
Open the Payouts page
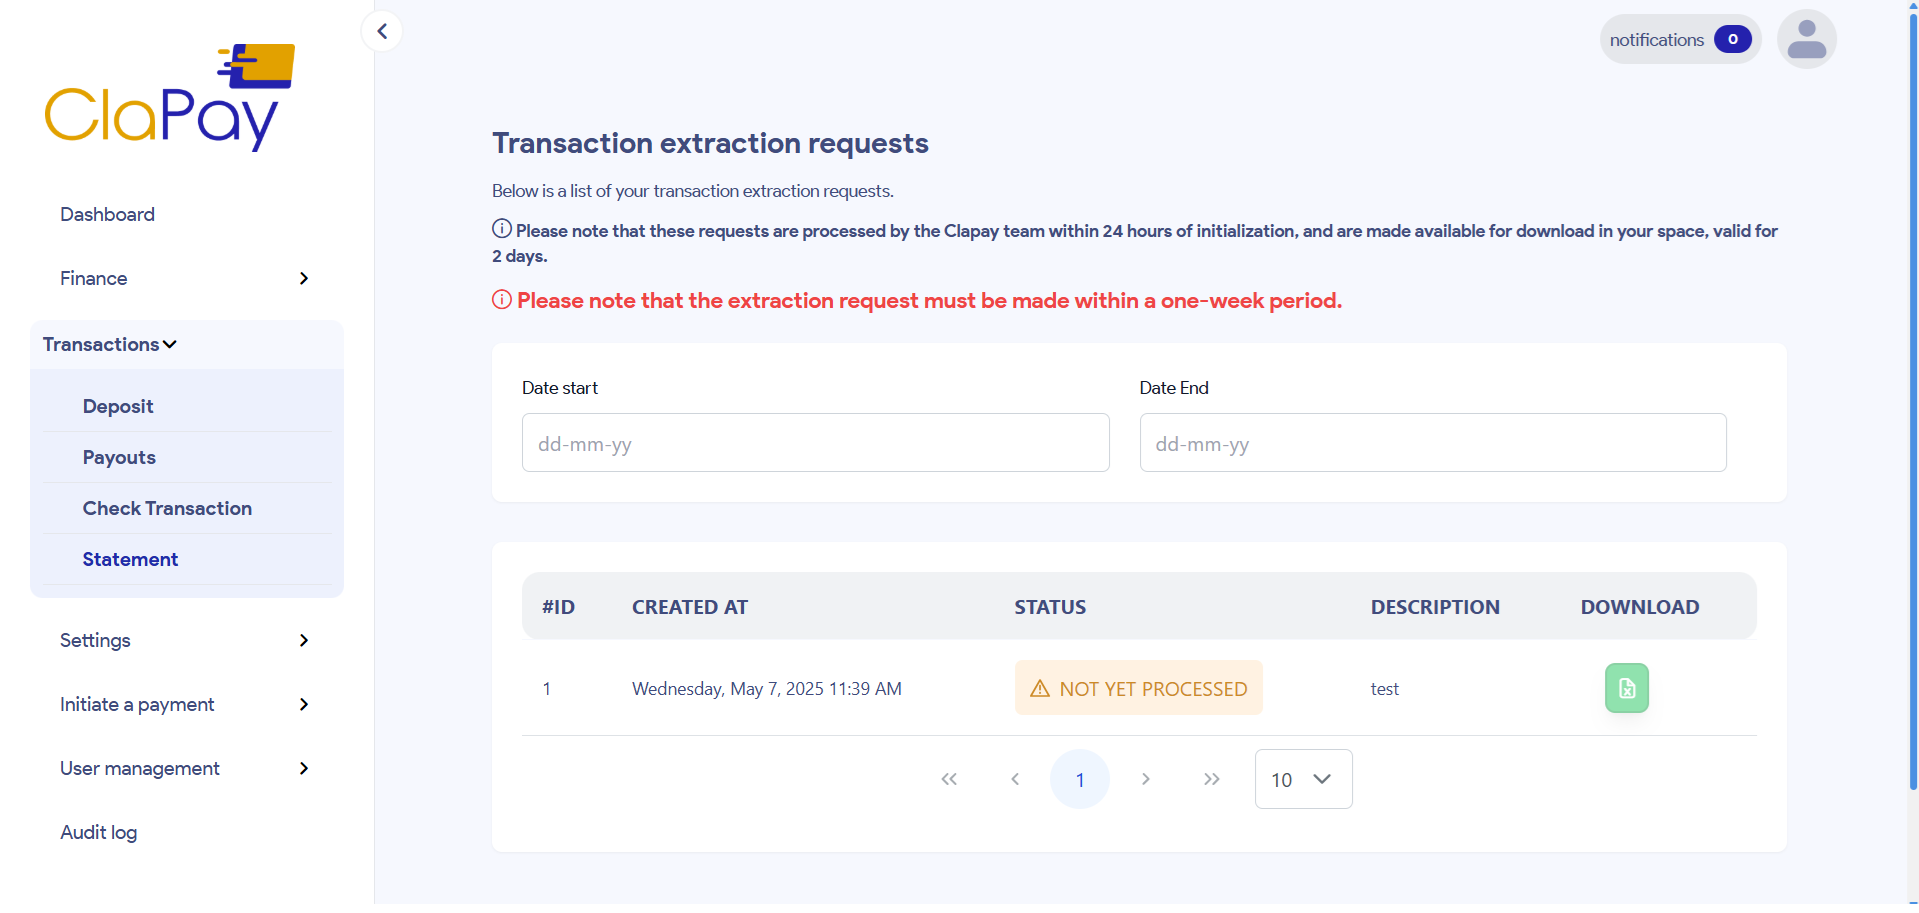click(118, 457)
